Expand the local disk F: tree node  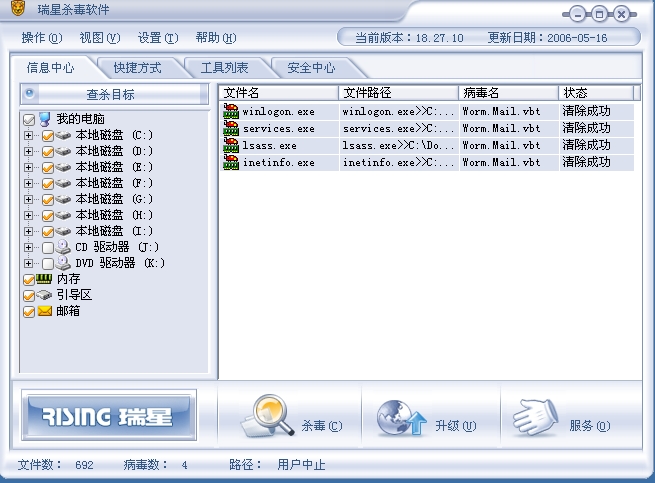pyautogui.click(x=28, y=183)
